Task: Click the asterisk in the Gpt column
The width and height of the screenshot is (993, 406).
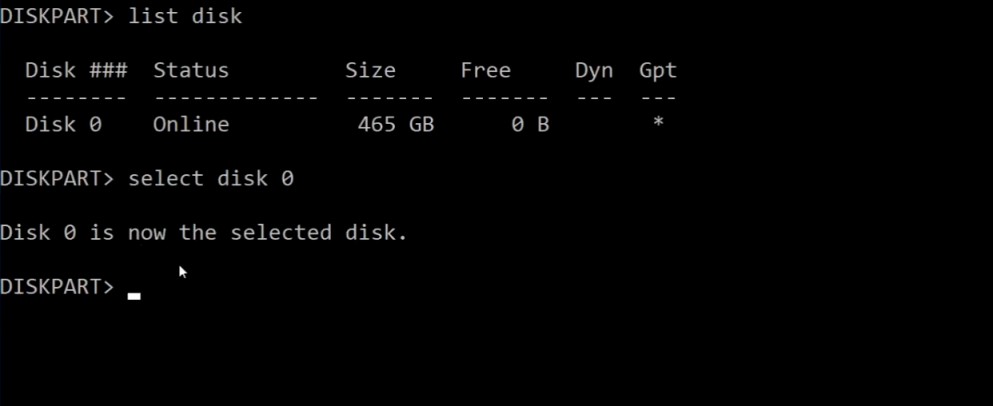Action: tap(659, 122)
